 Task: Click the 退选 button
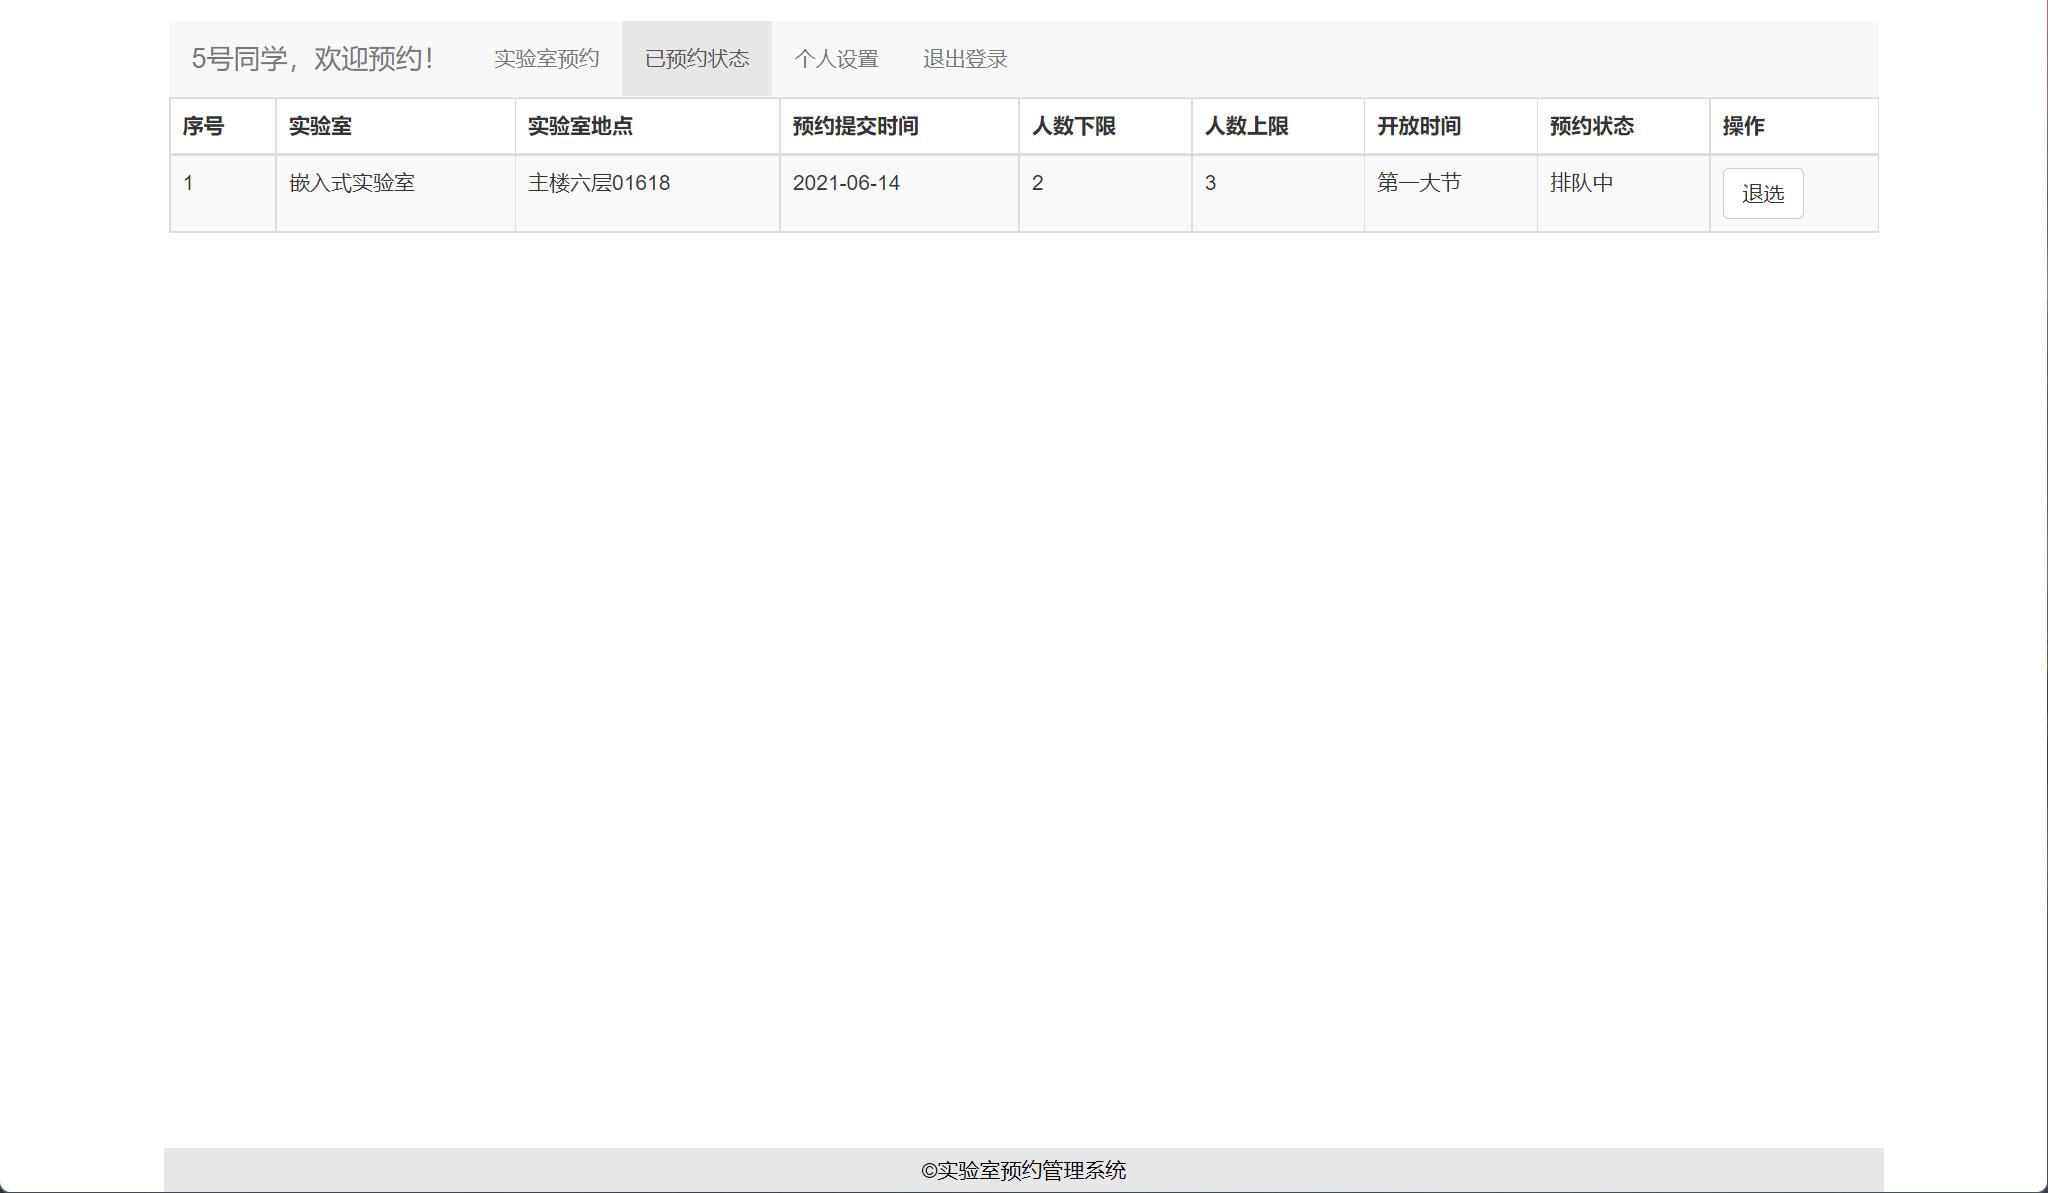tap(1762, 194)
